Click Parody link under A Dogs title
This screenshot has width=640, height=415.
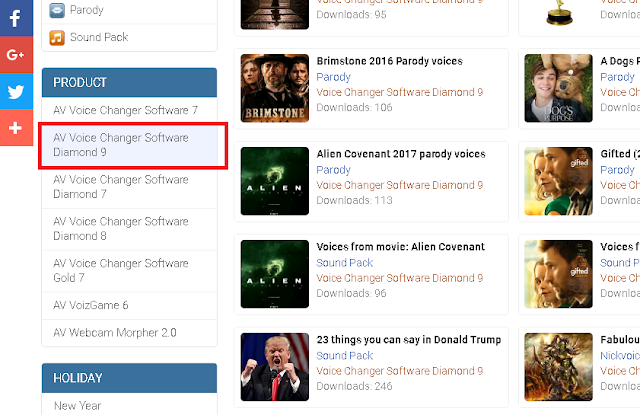(617, 77)
